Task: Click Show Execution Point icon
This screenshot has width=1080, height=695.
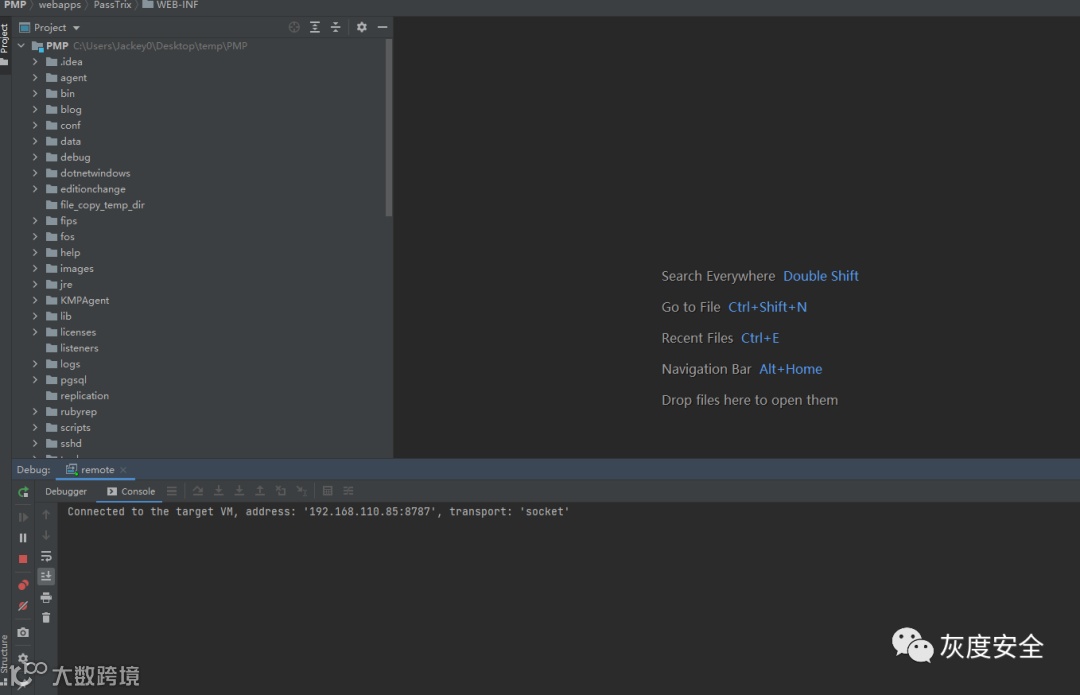Action: (172, 491)
